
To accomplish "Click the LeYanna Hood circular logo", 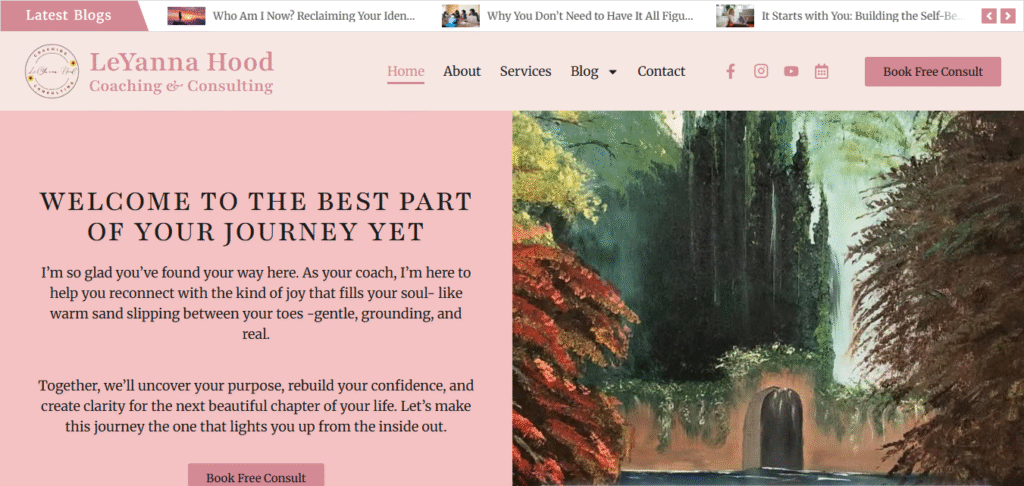I will point(52,71).
